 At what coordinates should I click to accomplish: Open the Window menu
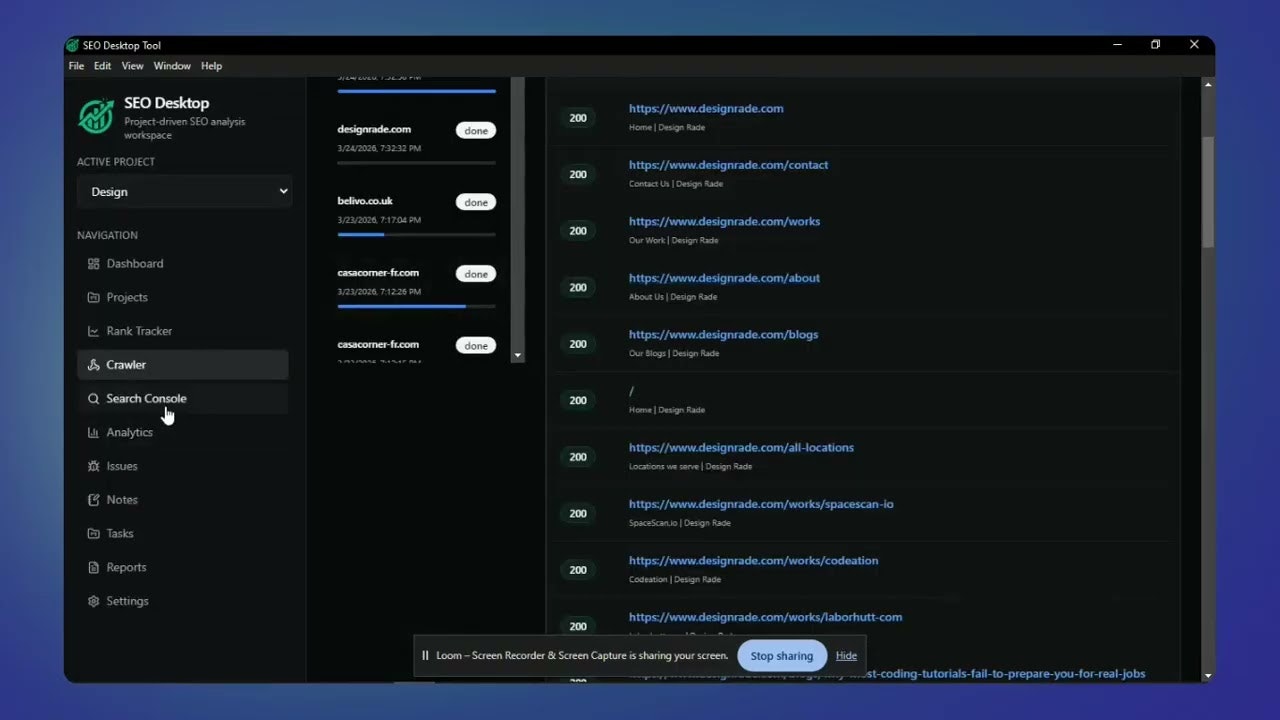[172, 66]
